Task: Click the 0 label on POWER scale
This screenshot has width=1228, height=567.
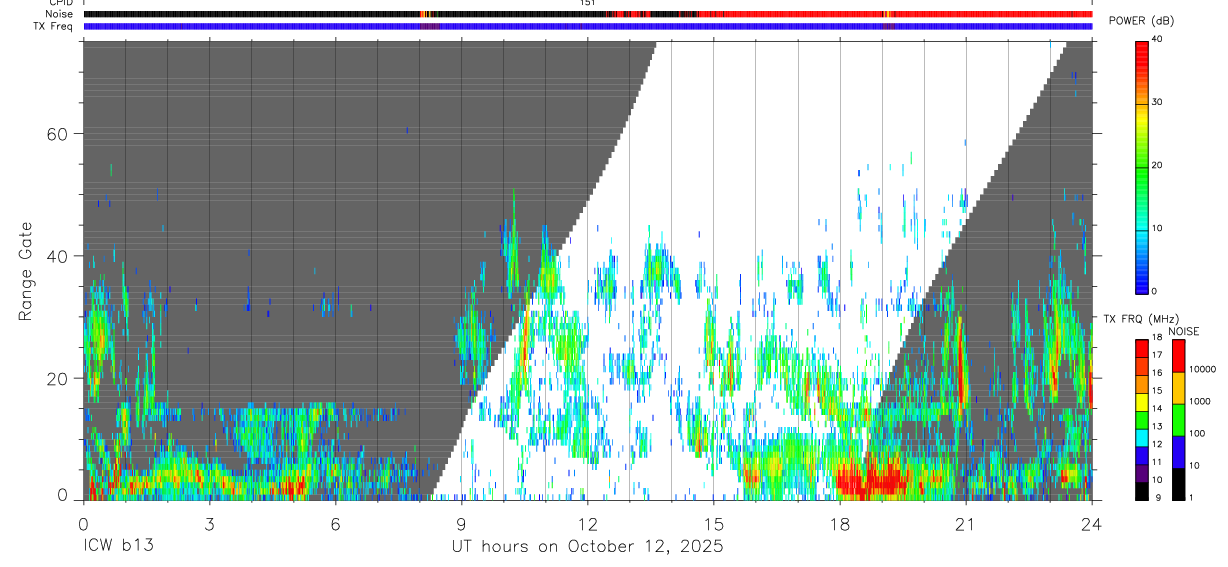Action: coord(1156,291)
